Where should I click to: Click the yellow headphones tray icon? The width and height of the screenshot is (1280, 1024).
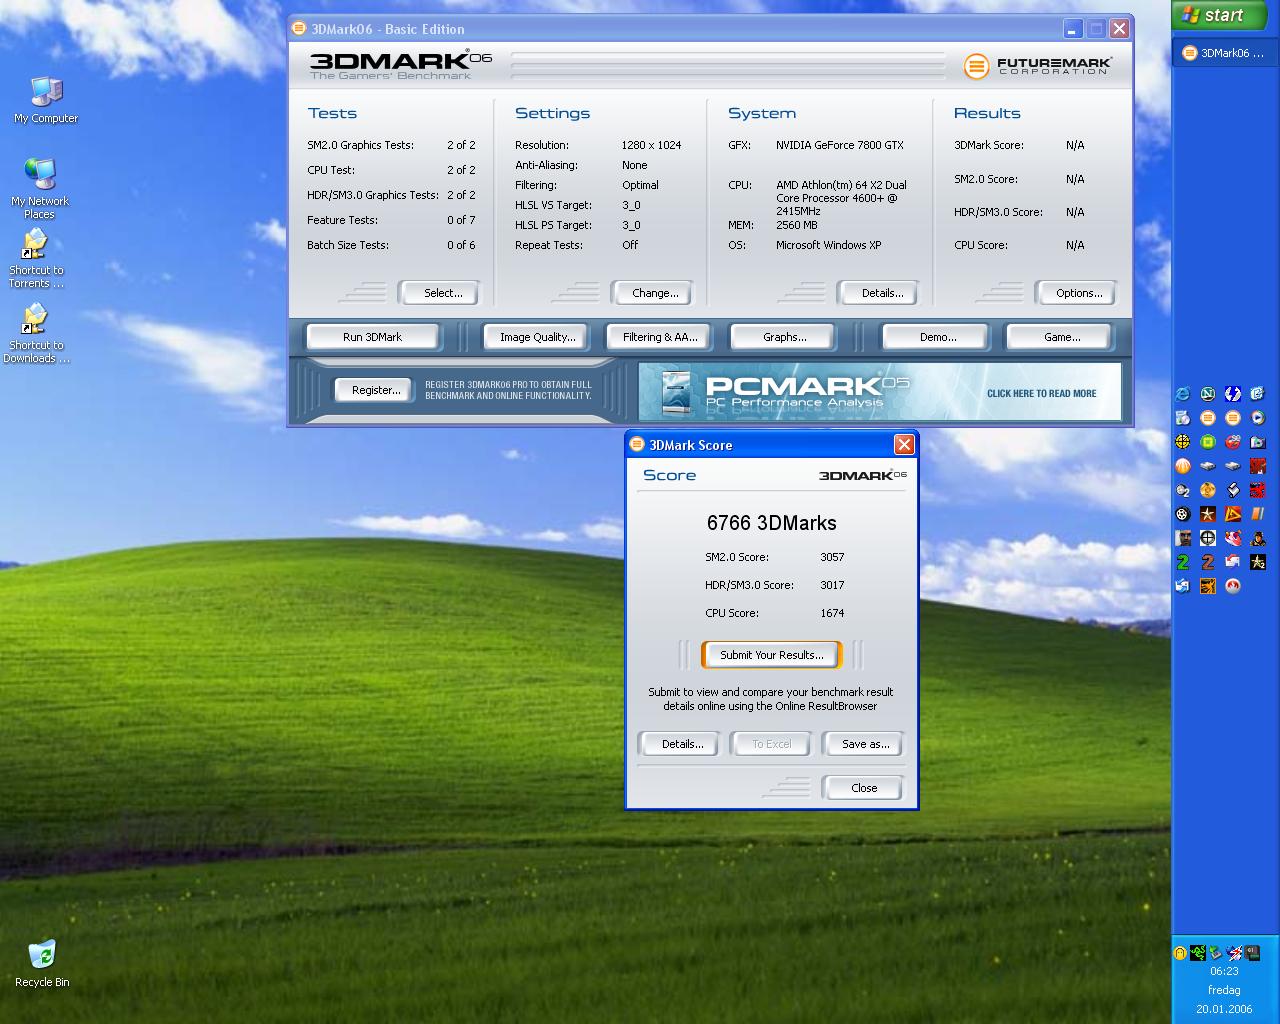click(1180, 953)
